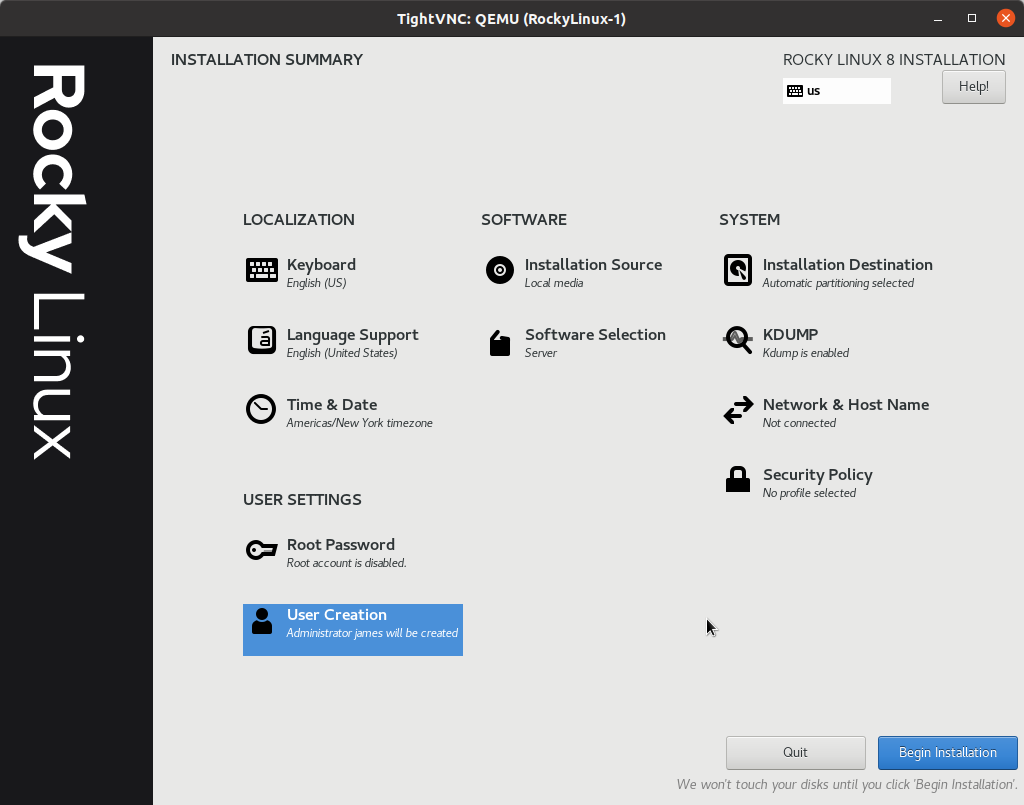
Task: Click the Time & Date clock icon
Action: 261,409
